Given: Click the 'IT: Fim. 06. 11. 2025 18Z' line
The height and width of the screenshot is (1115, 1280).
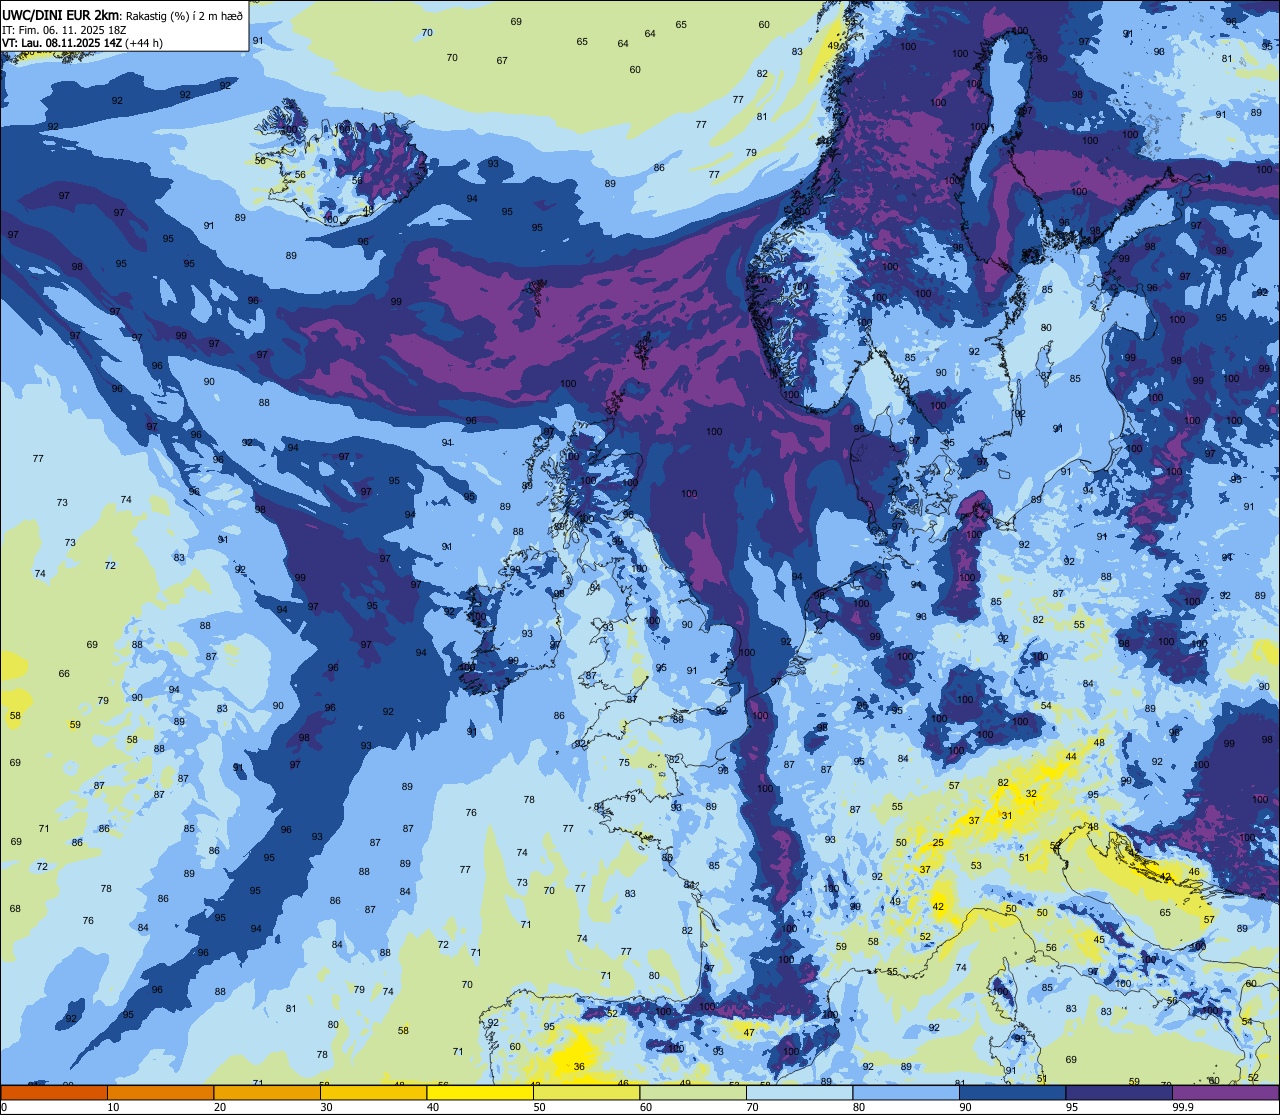Looking at the screenshot, I should point(64,29).
